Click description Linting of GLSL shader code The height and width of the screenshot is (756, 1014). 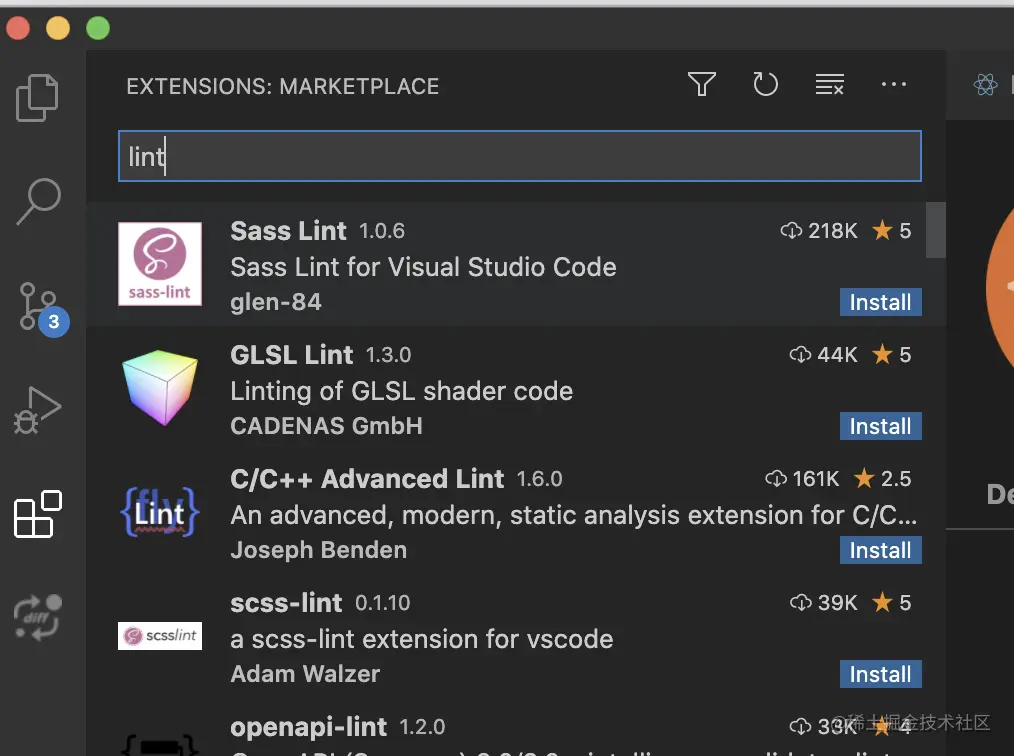(x=402, y=391)
